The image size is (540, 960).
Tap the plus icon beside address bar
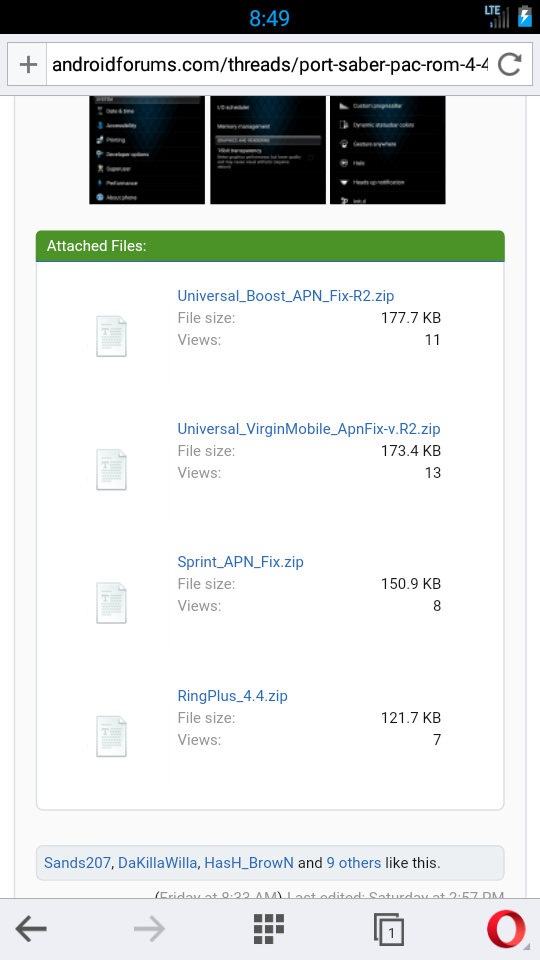28,64
